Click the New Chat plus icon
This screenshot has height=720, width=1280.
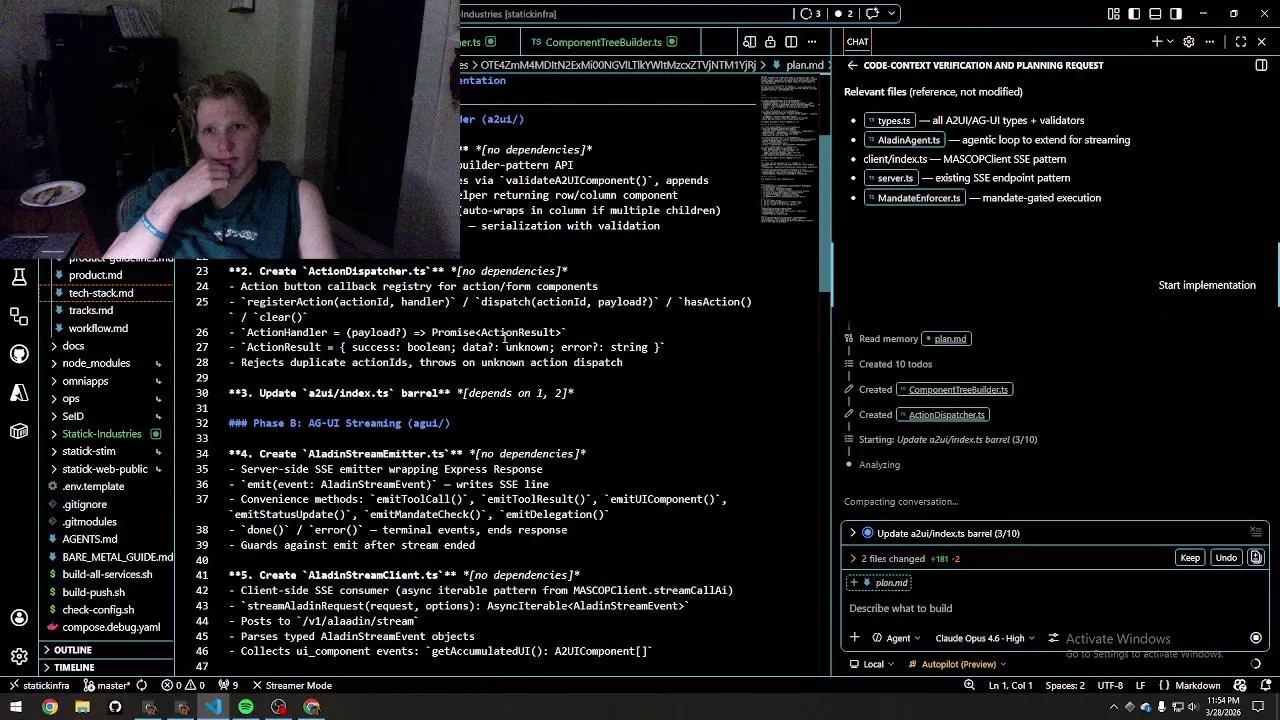point(1157,42)
